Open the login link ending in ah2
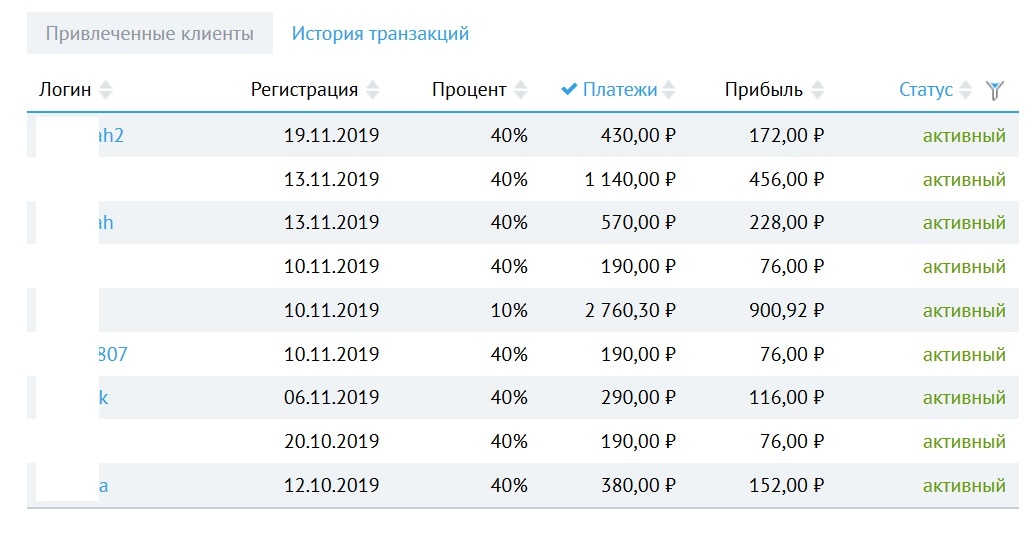The height and width of the screenshot is (546, 1034). pyautogui.click(x=111, y=135)
